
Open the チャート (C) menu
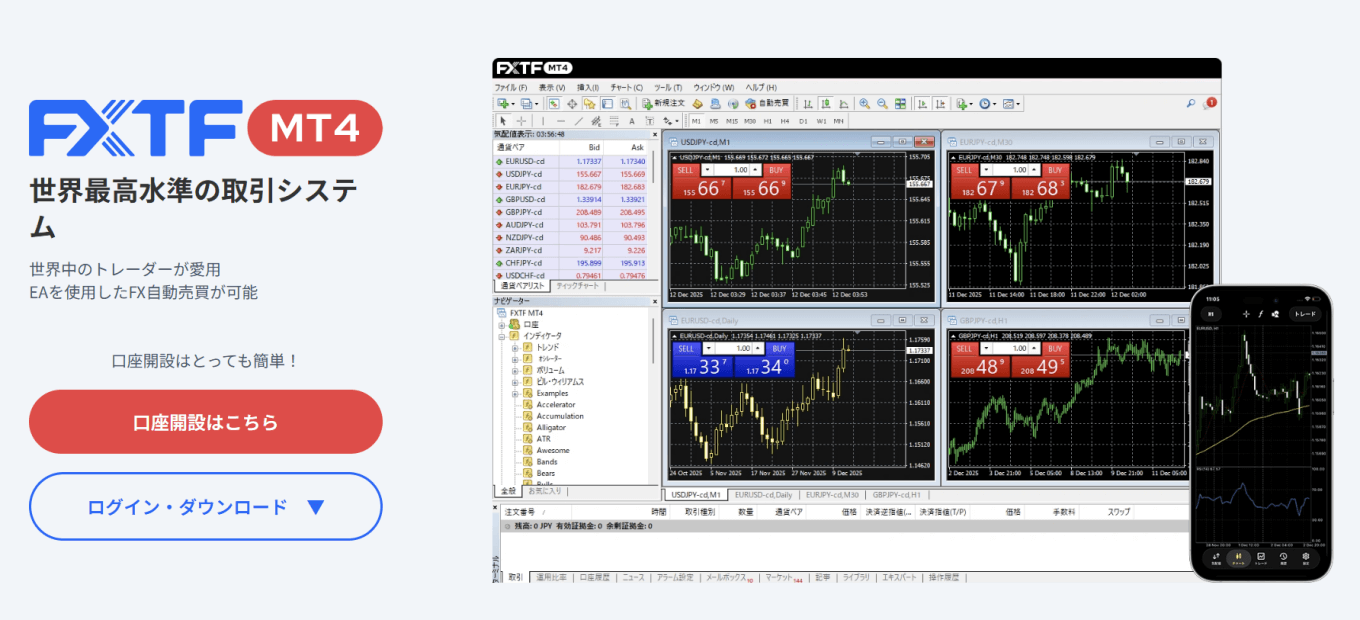point(626,87)
